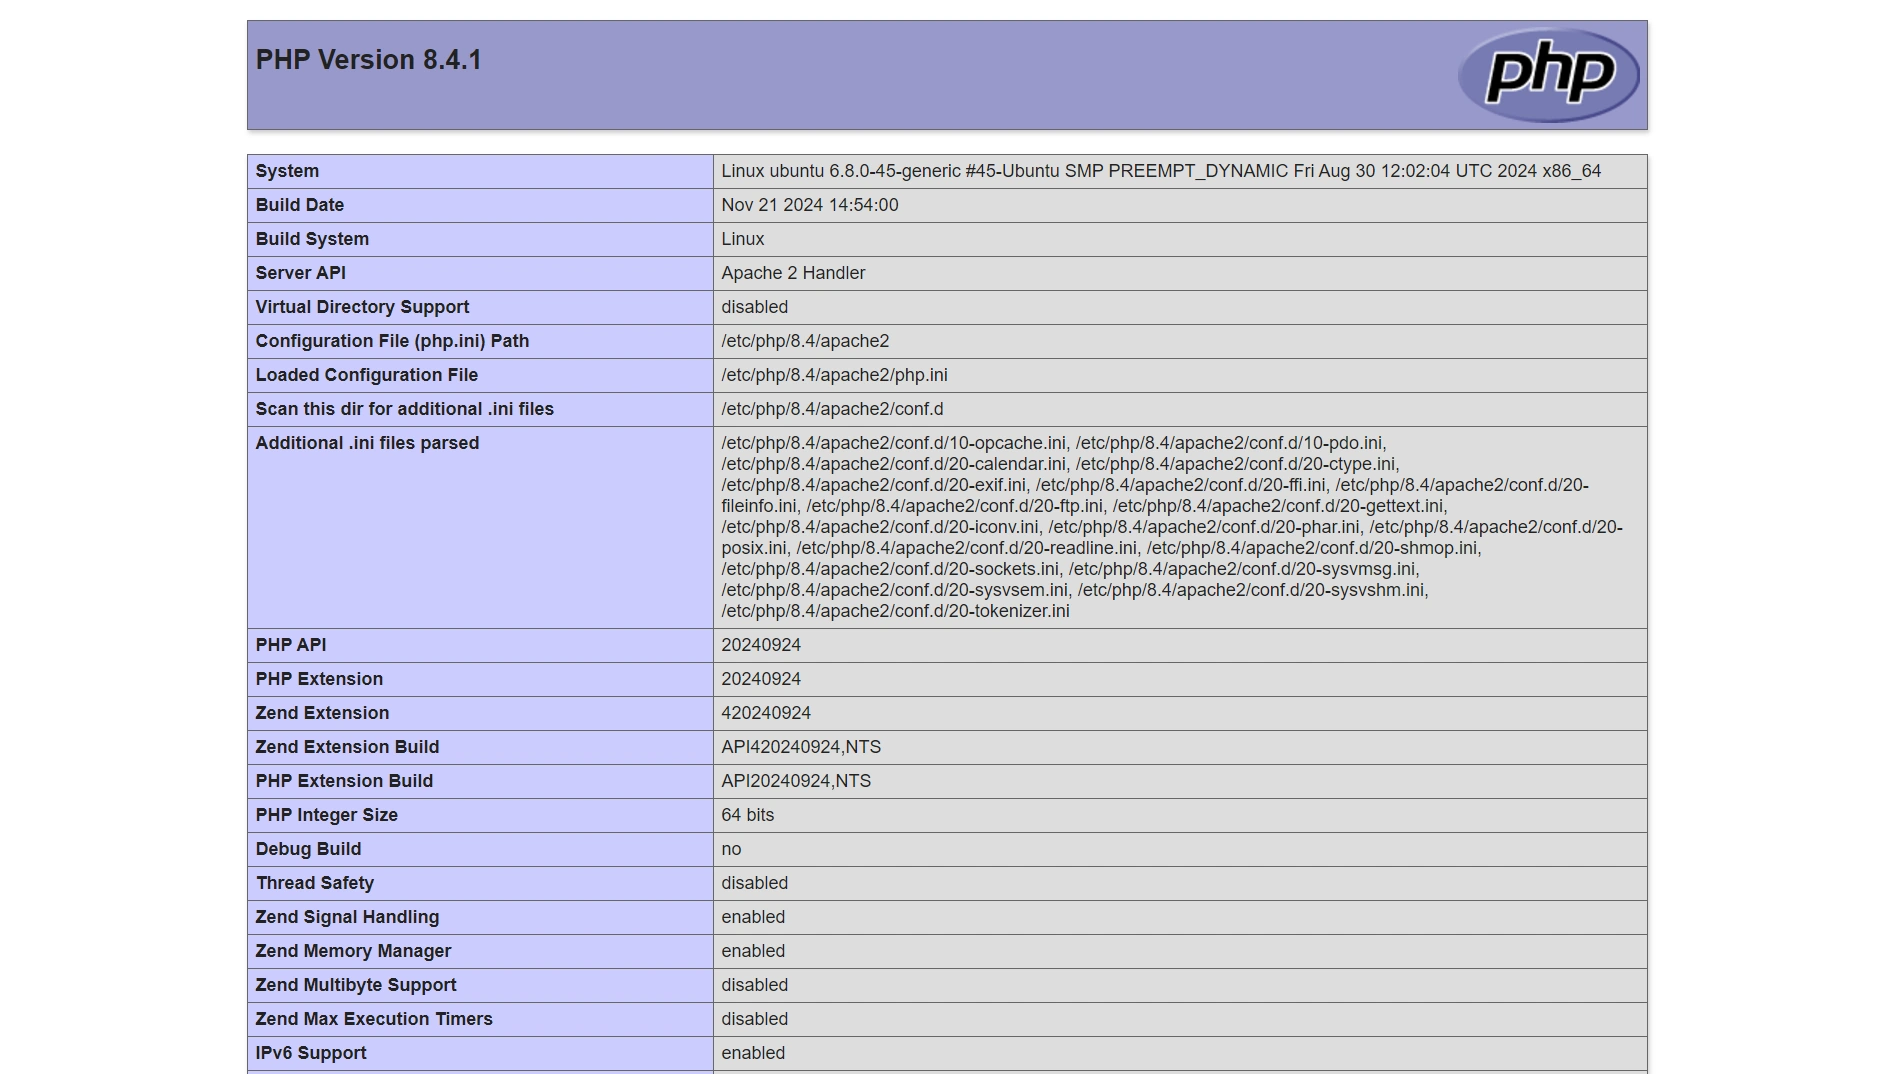The width and height of the screenshot is (1892, 1074).
Task: Click the PHP API value 20240924
Action: tap(762, 645)
